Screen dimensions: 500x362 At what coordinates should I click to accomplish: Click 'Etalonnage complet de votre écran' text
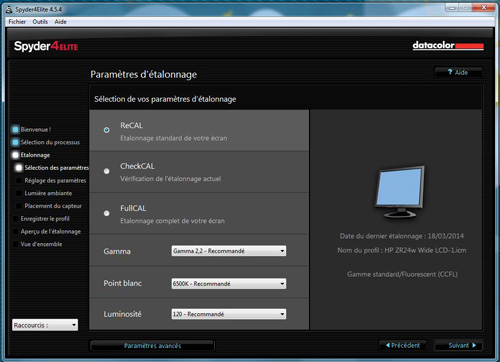pos(172,221)
